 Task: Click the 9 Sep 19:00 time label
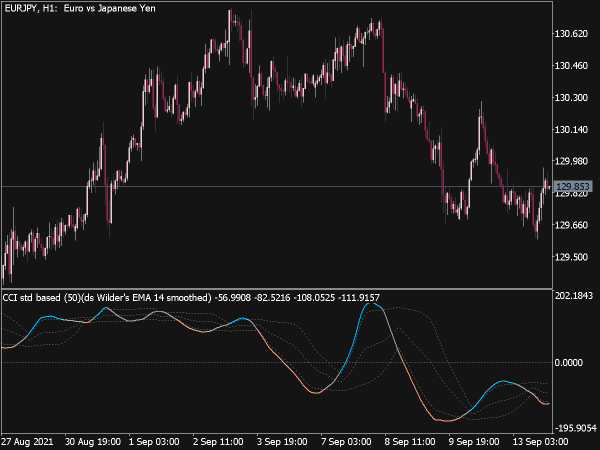[x=474, y=442]
